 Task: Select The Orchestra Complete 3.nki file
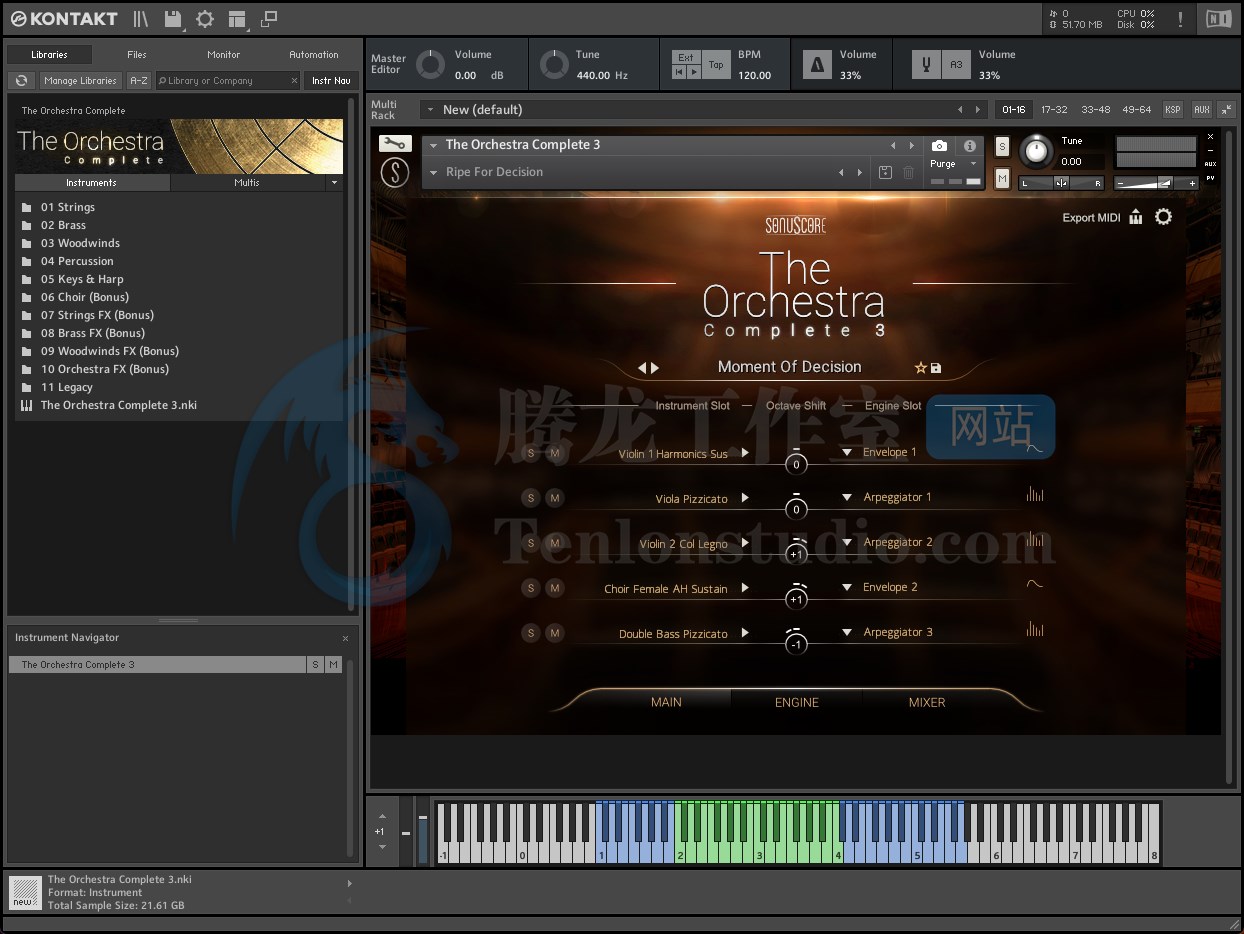click(x=119, y=405)
